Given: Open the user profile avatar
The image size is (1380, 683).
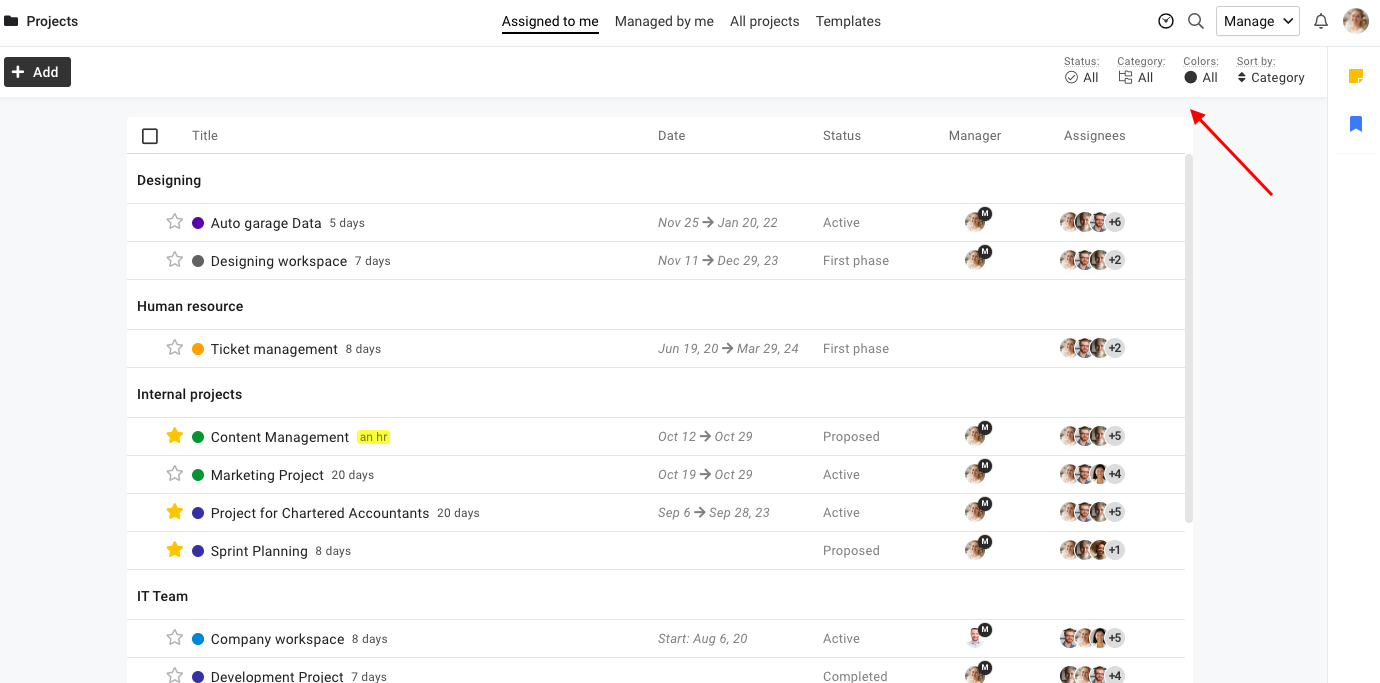Looking at the screenshot, I should [1355, 21].
